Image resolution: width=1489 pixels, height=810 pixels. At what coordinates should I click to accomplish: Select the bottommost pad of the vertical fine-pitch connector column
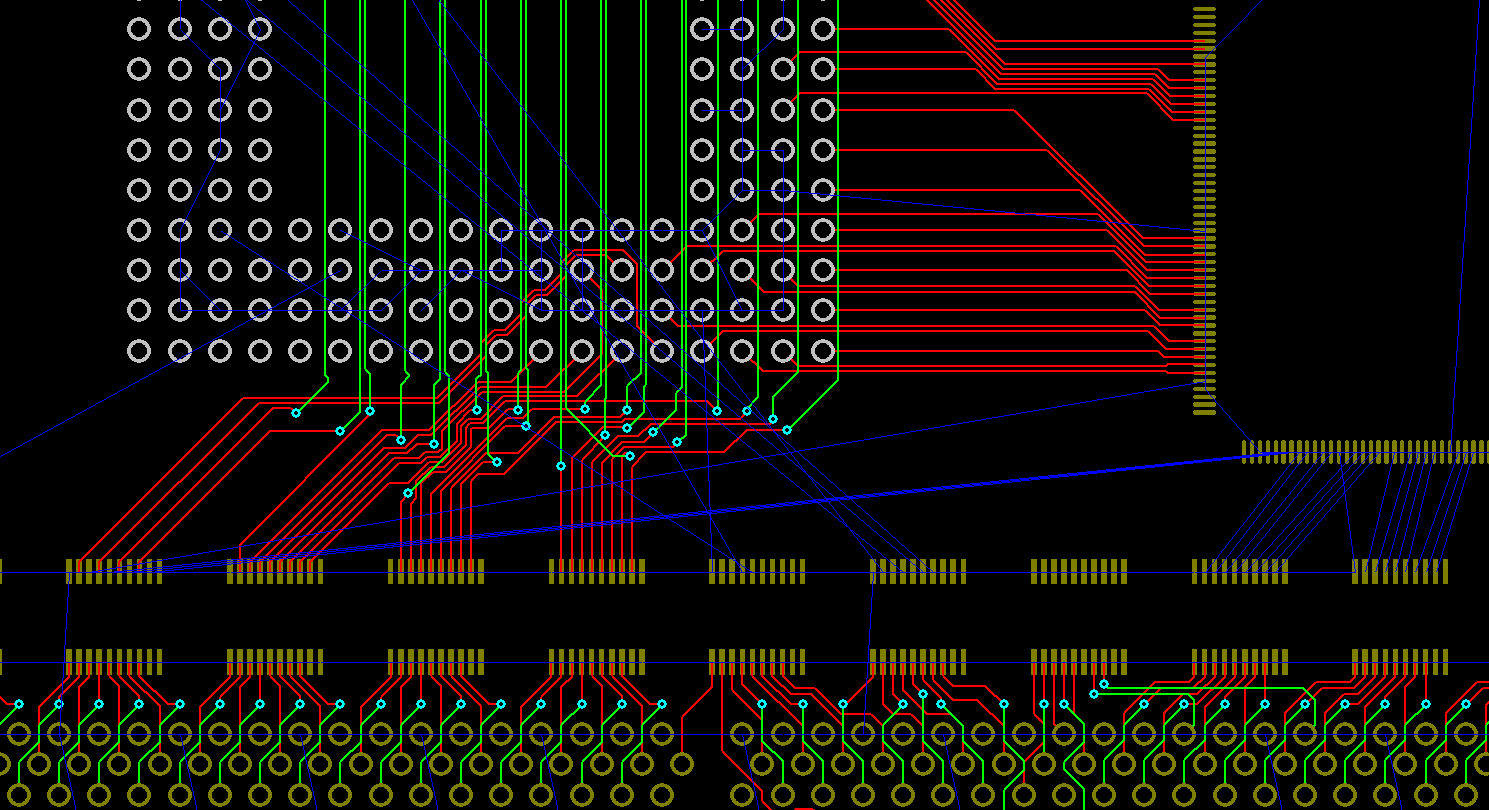(1204, 412)
